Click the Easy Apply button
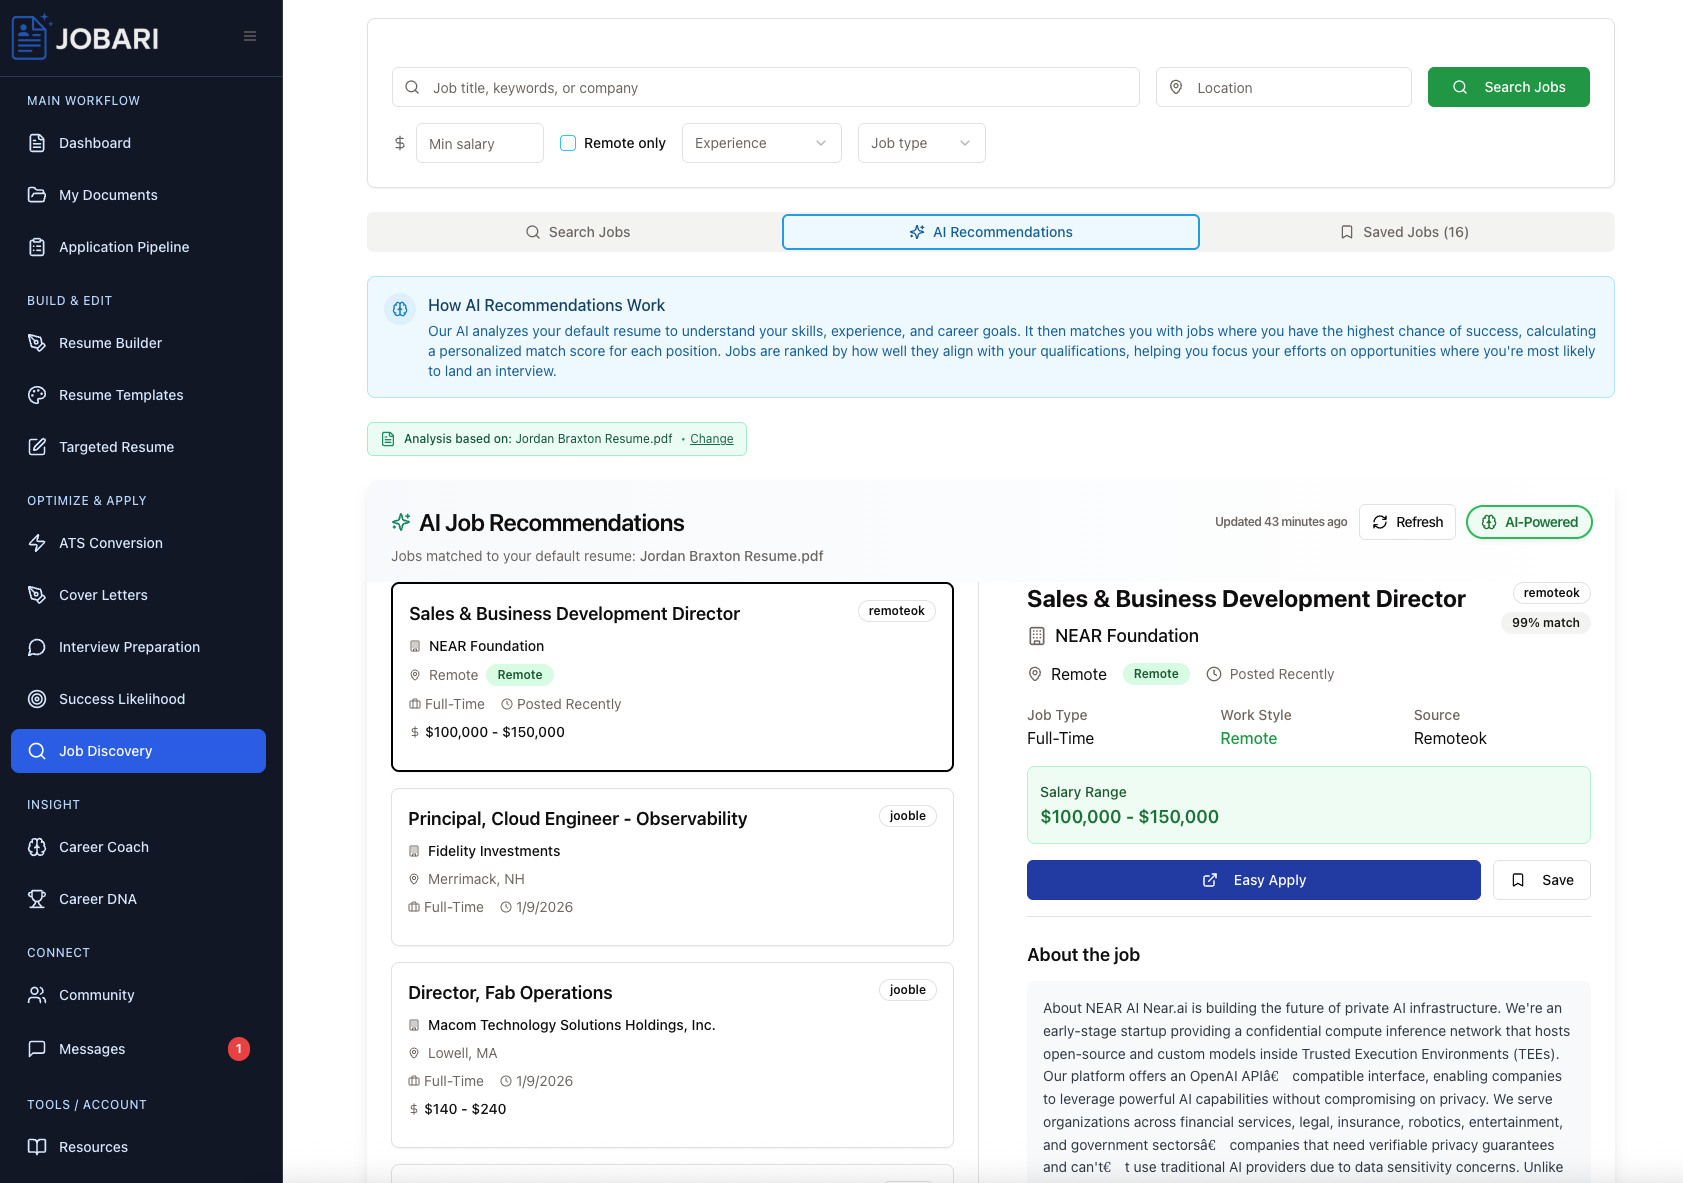Image resolution: width=1683 pixels, height=1183 pixels. [x=1253, y=880]
